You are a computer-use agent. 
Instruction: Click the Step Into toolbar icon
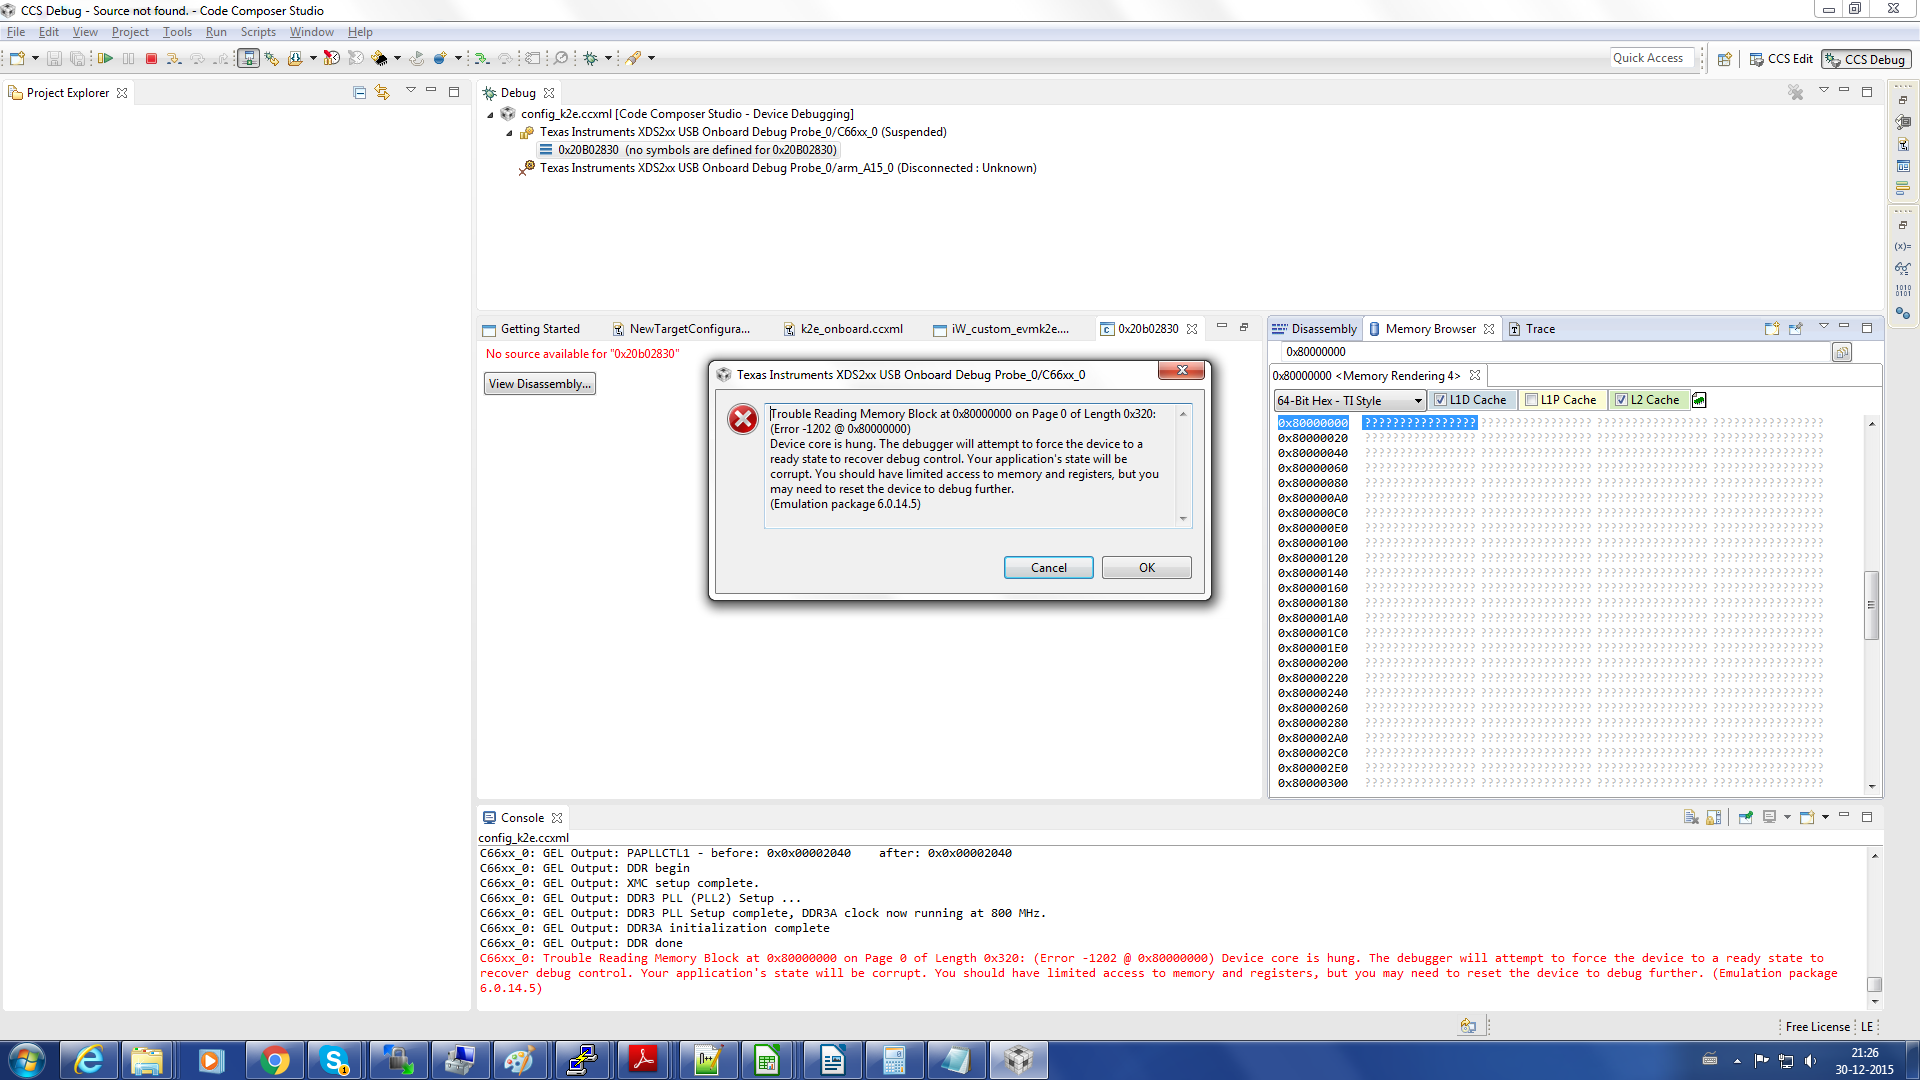174,58
